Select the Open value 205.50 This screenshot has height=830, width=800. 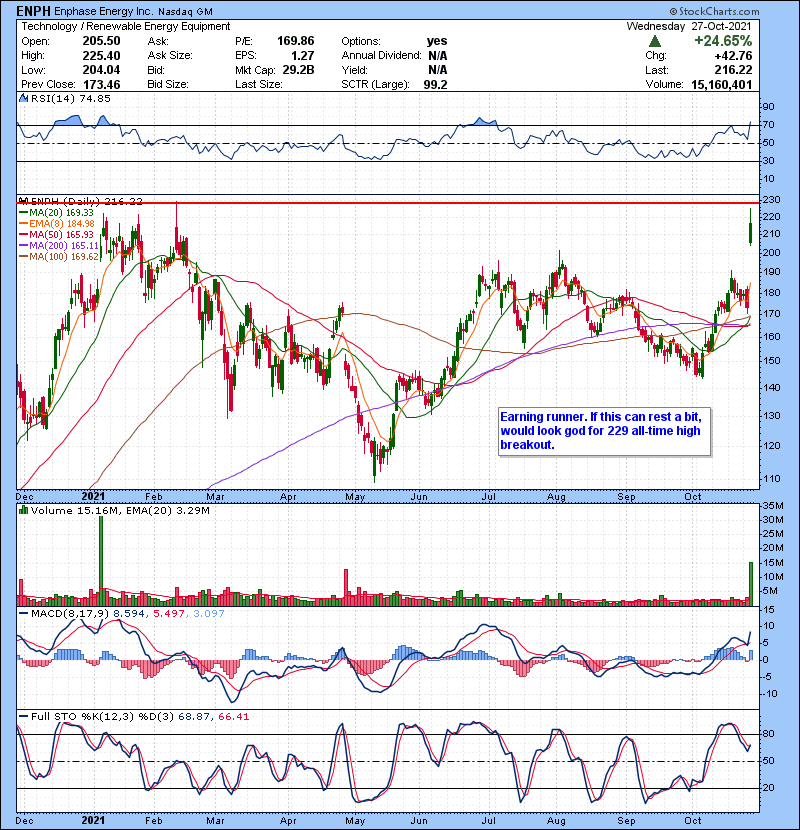(x=101, y=41)
